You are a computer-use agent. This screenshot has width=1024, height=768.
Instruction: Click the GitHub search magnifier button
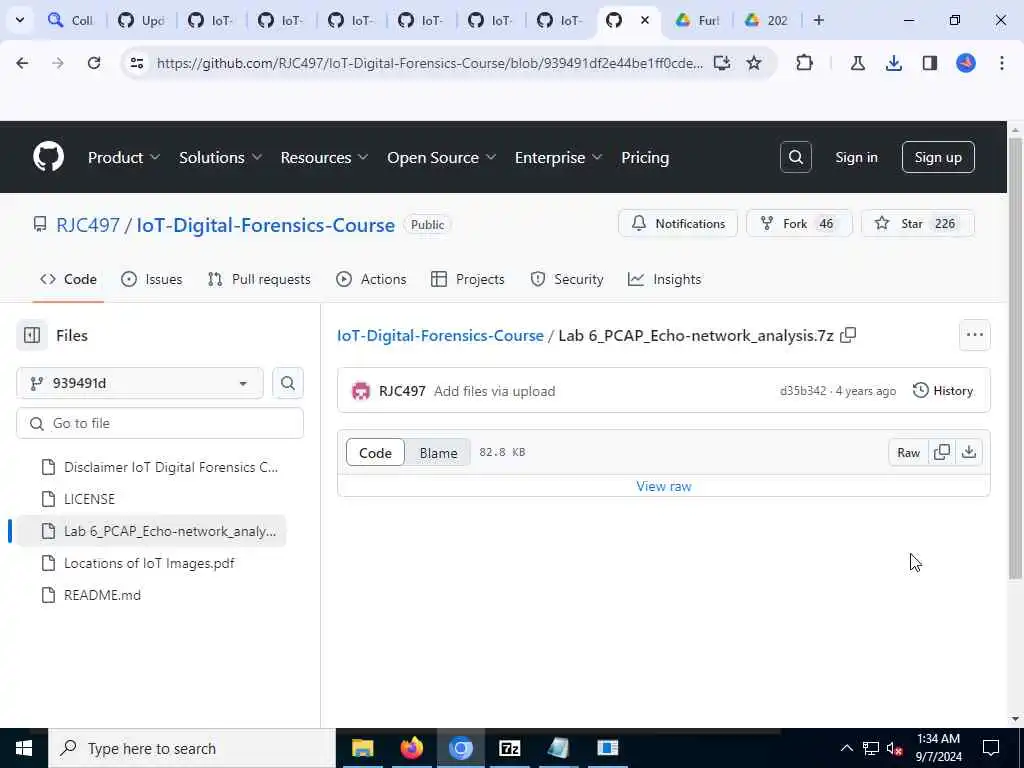pyautogui.click(x=795, y=157)
